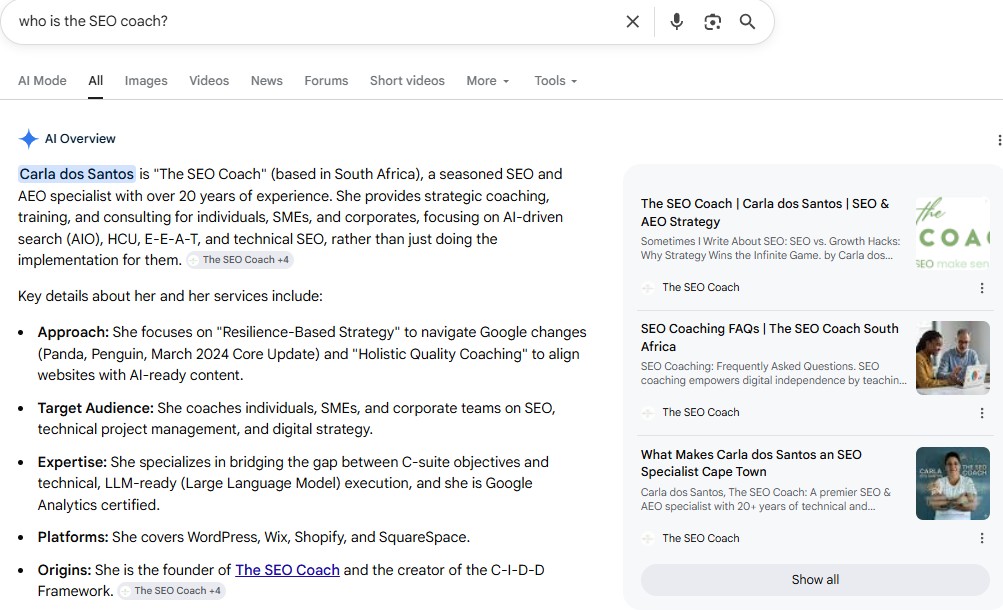
Task: Click 'Key details about her and her services include:'
Action: (x=170, y=296)
